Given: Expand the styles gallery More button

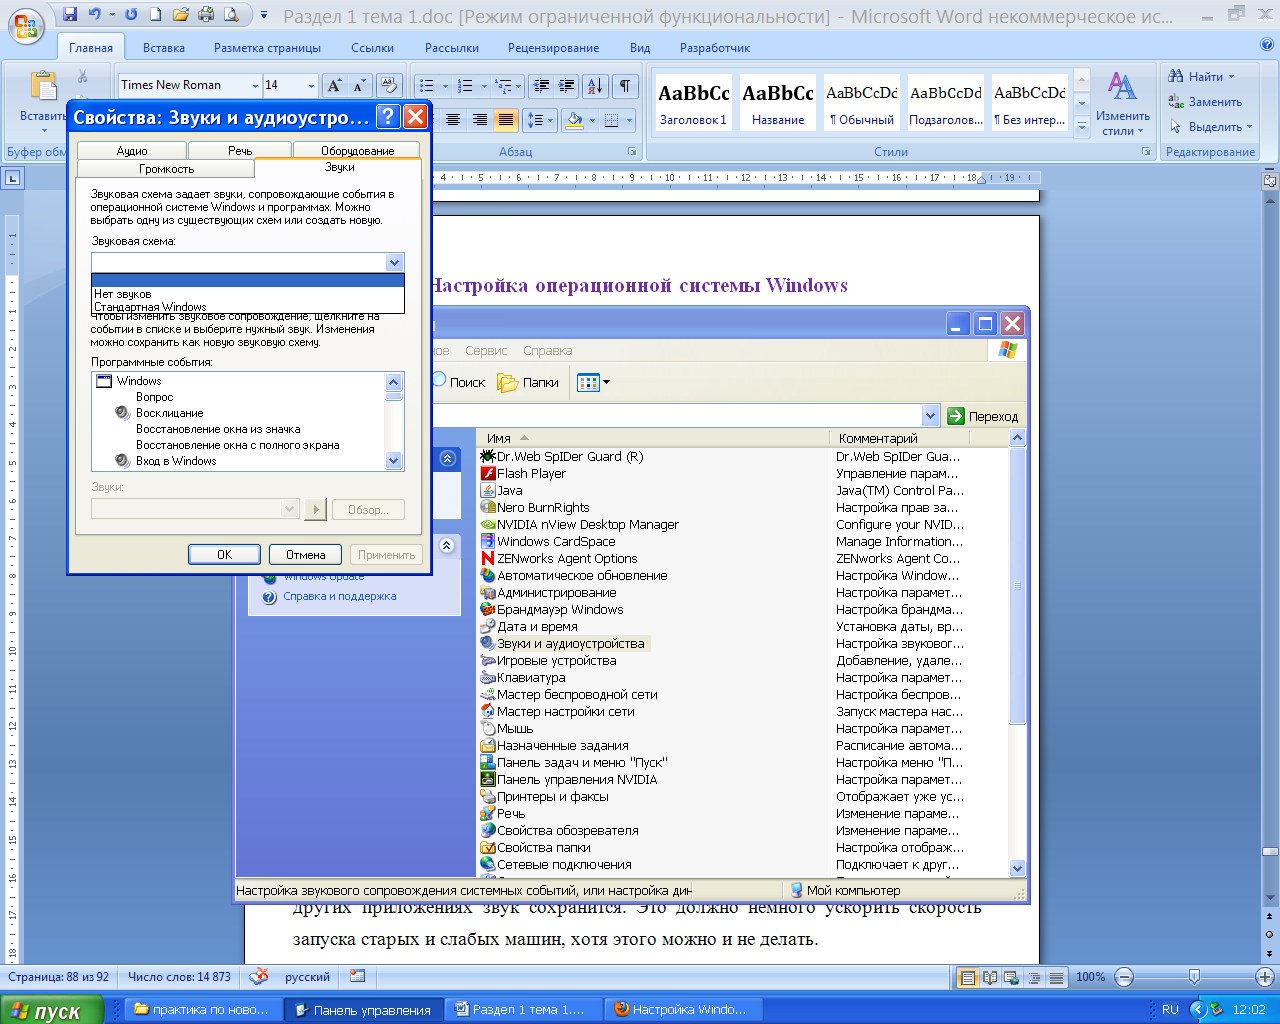Looking at the screenshot, I should (x=1081, y=128).
